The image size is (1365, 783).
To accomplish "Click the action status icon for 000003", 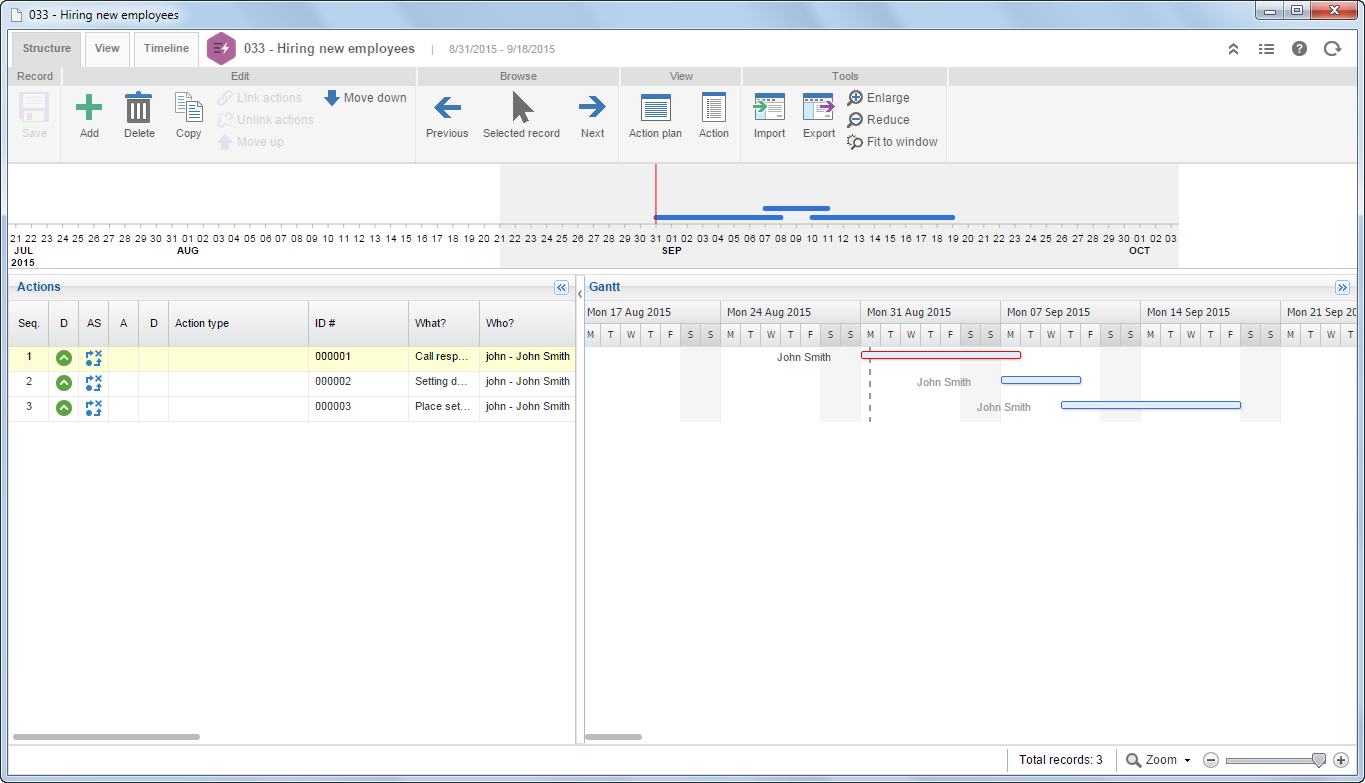I will tap(94, 407).
